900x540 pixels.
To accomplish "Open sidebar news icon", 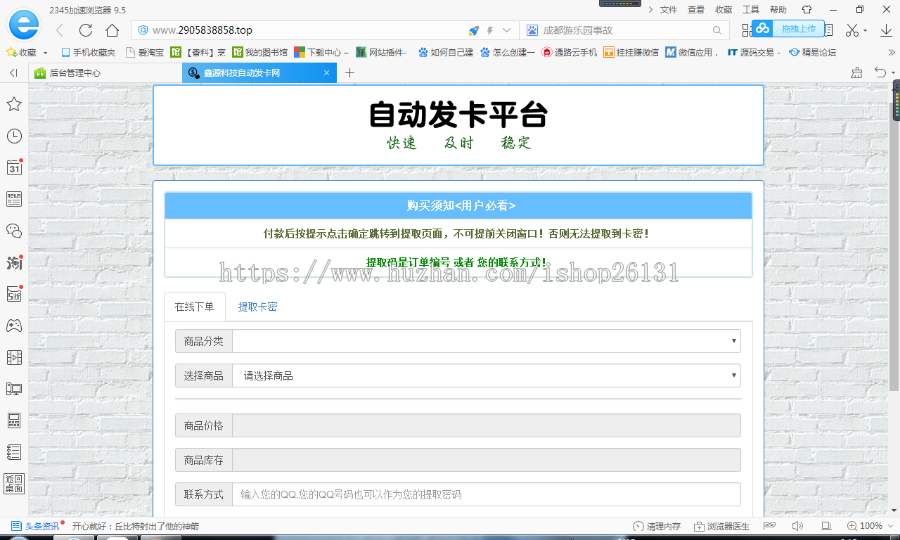I will tap(14, 199).
